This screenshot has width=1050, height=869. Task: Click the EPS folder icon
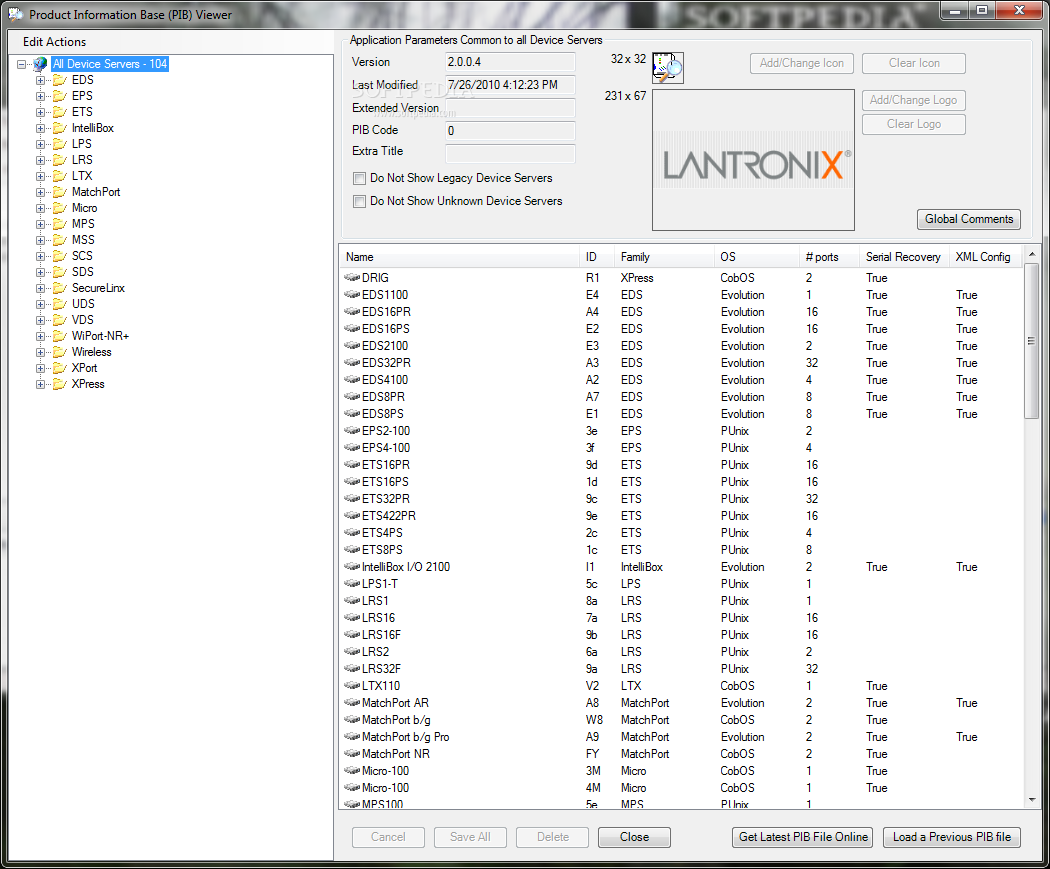point(60,96)
